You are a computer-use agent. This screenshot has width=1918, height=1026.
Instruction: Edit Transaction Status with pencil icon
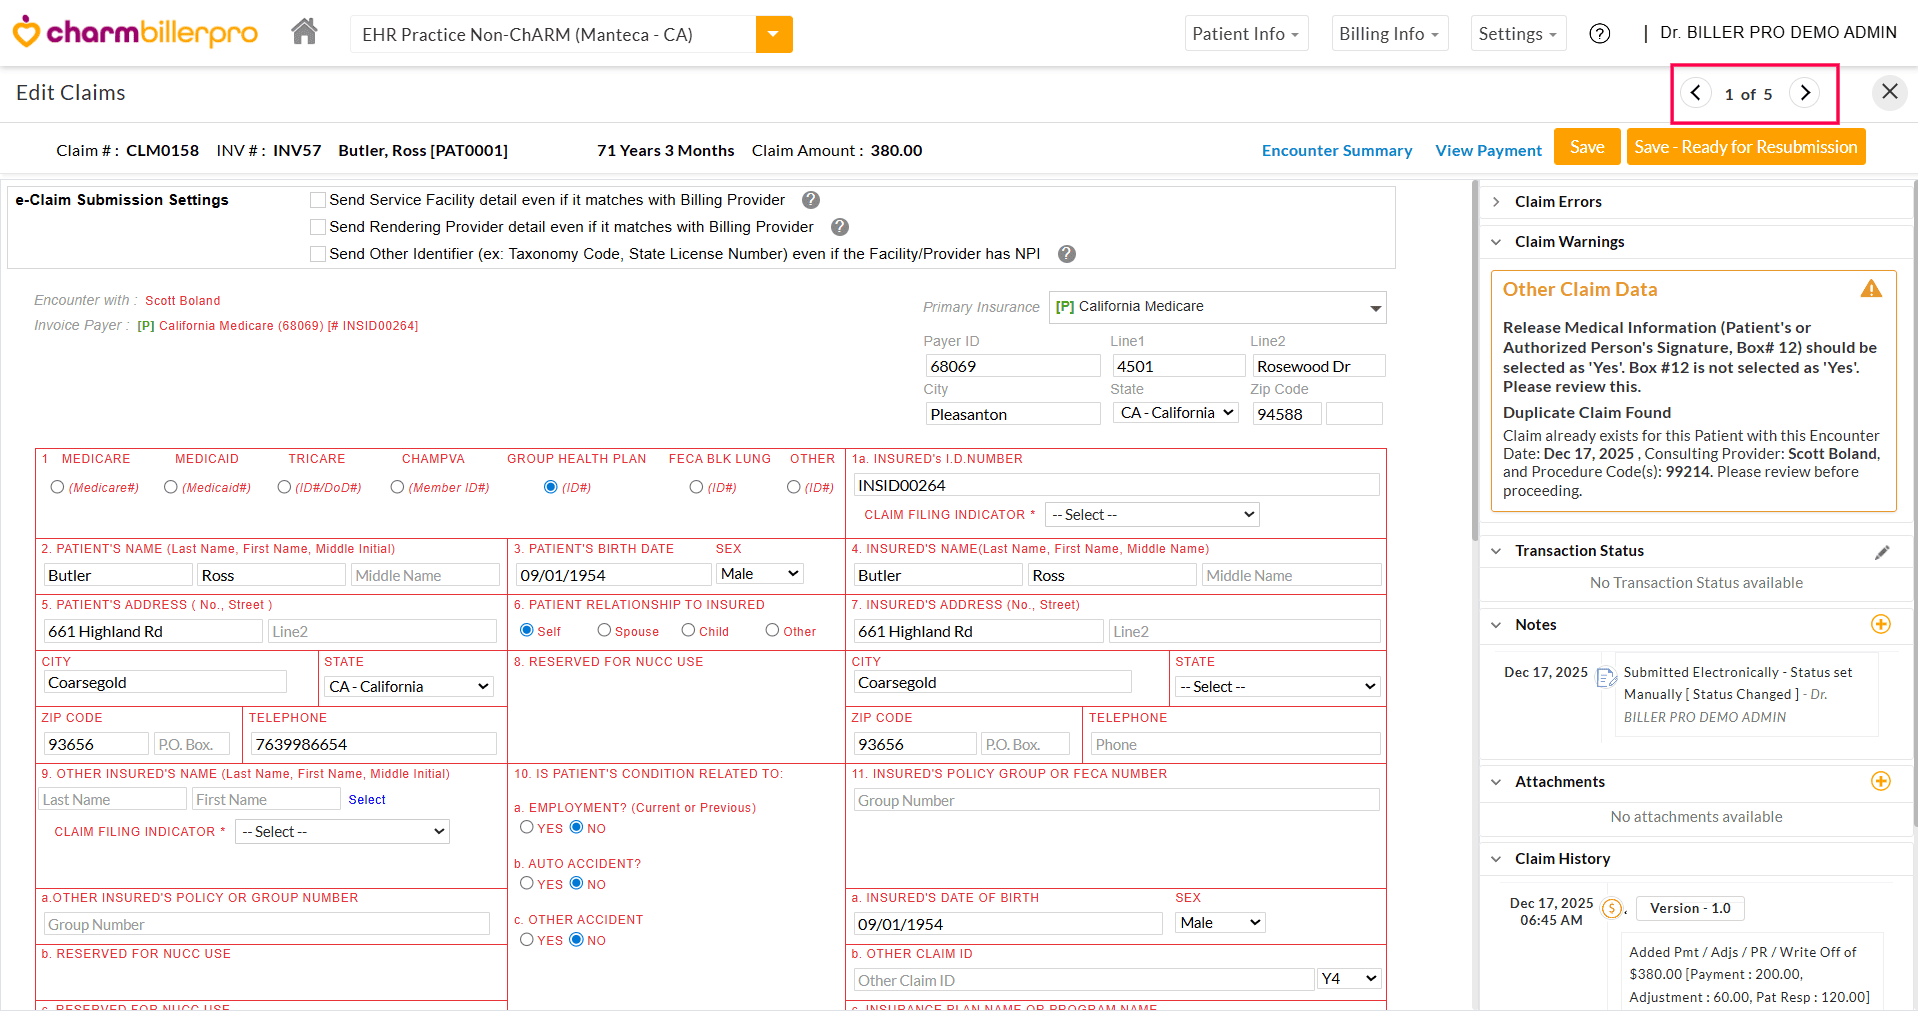click(1882, 552)
